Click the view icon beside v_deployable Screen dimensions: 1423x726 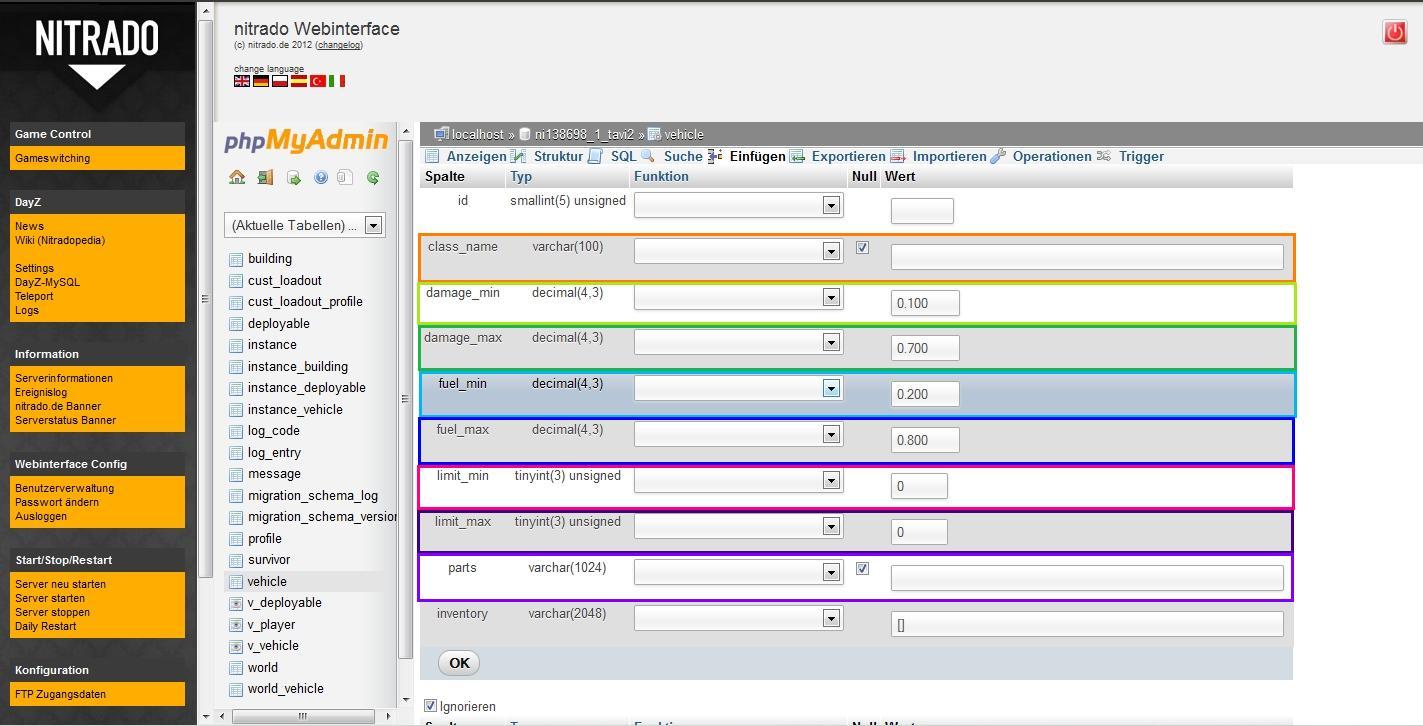(236, 603)
